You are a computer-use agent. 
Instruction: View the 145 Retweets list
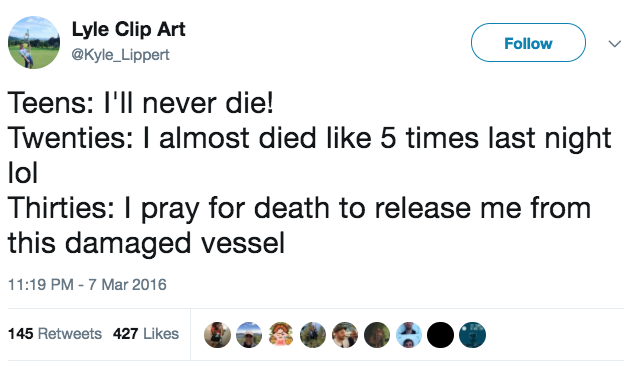pyautogui.click(x=55, y=334)
